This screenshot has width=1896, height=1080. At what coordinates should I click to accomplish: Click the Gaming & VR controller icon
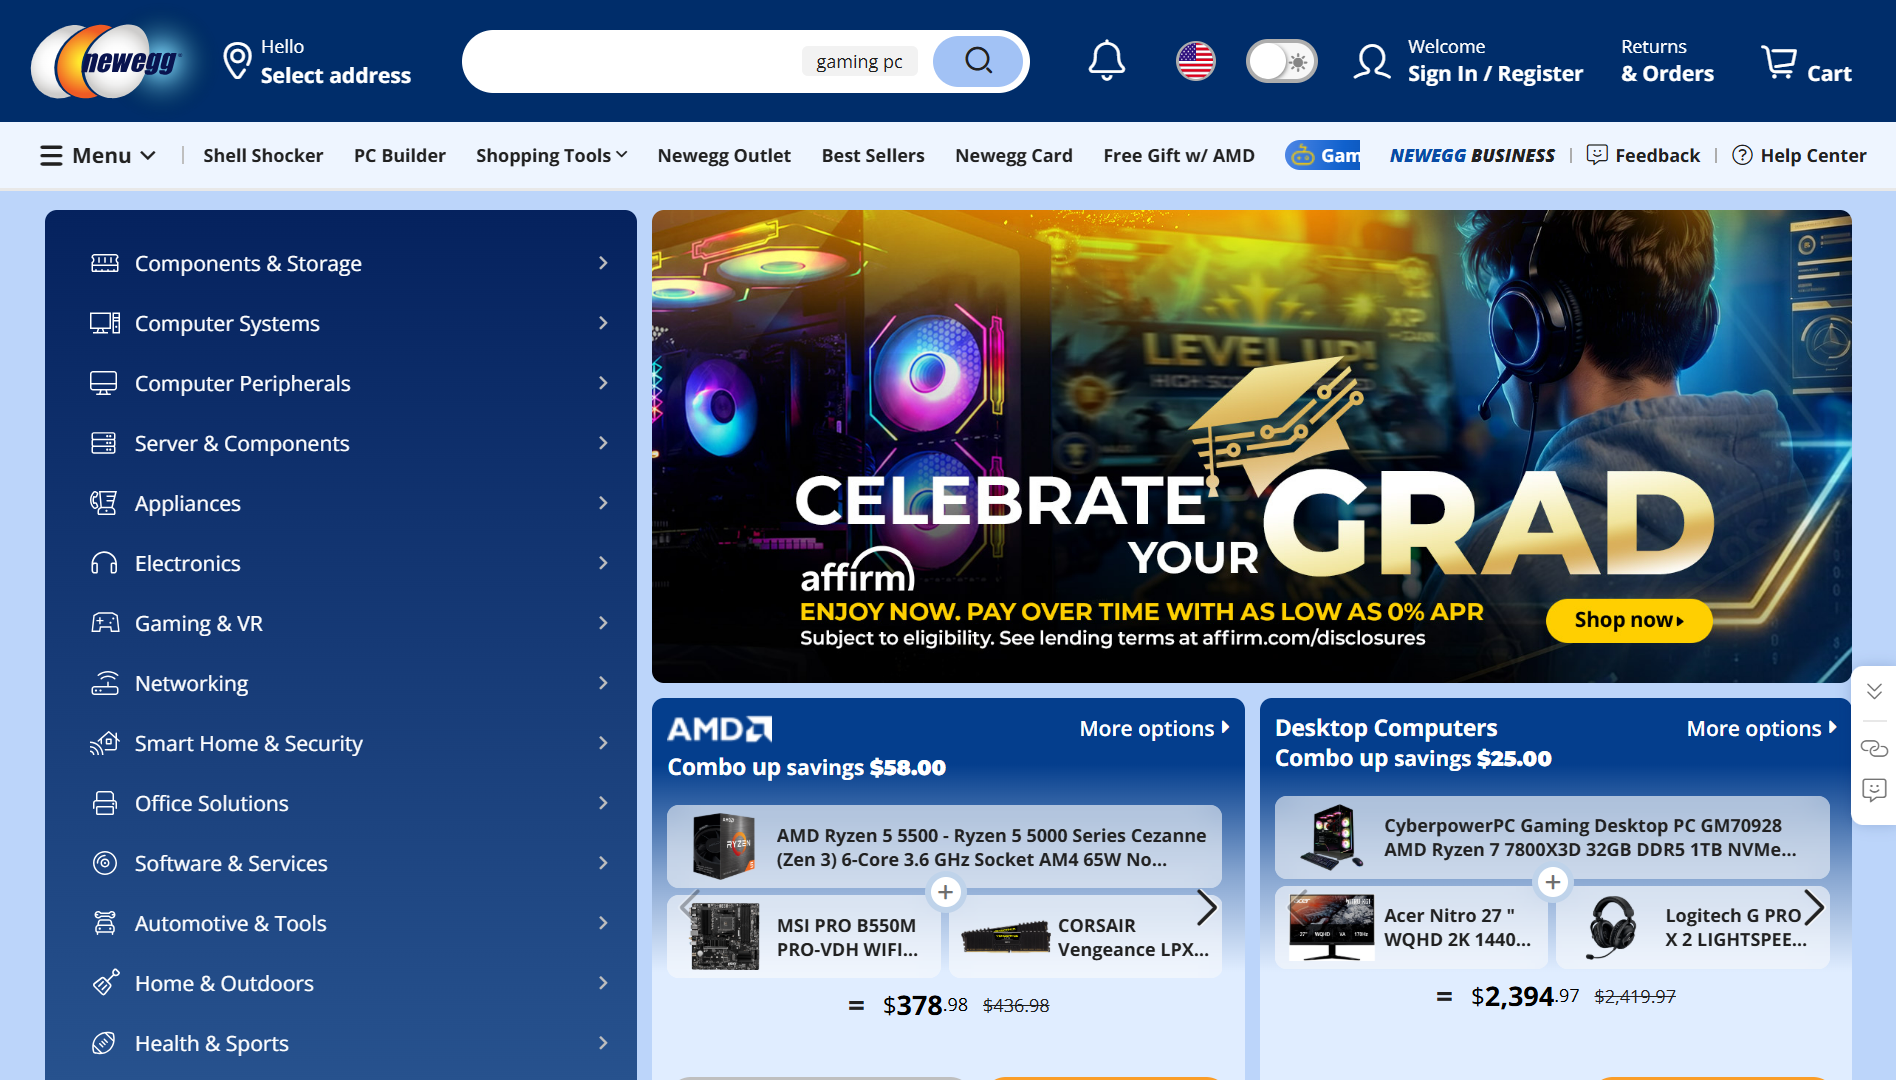(104, 623)
